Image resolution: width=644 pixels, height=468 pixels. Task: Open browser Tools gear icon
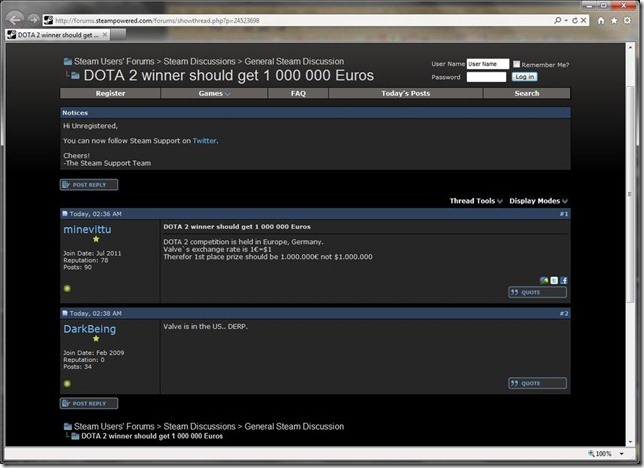pyautogui.click(x=627, y=21)
